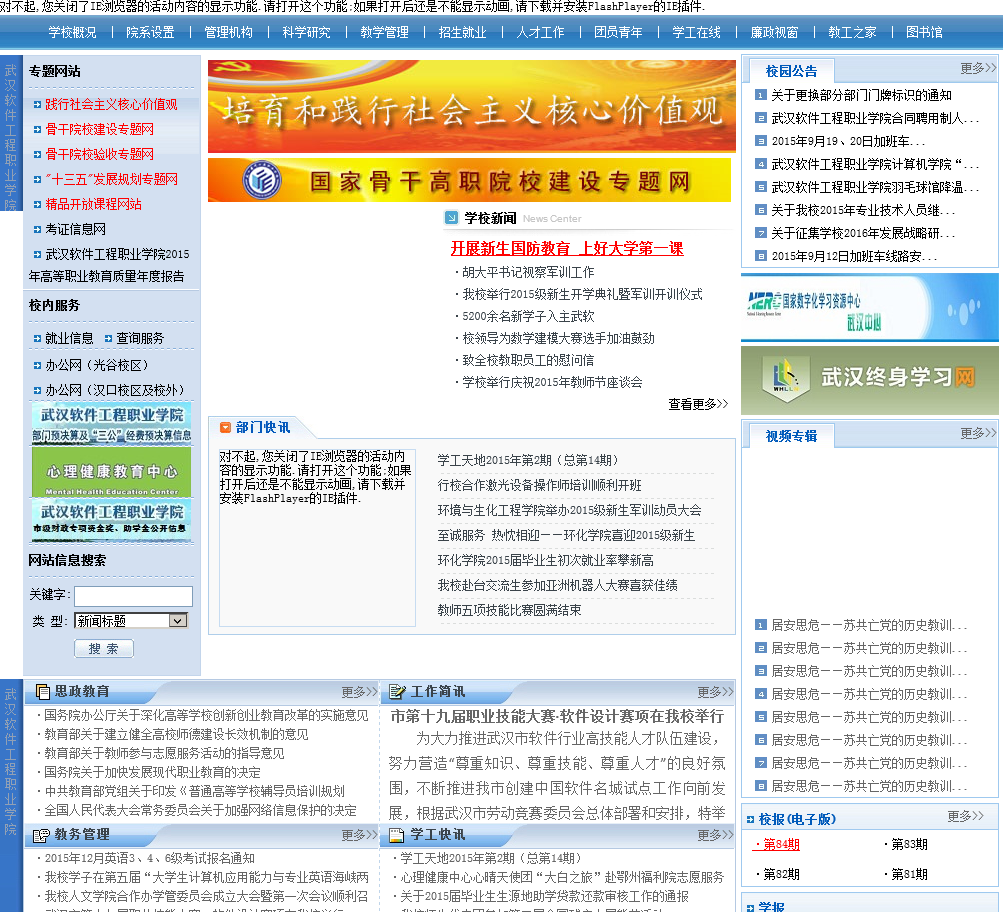Open the 院系设置 navigation menu
This screenshot has height=912, width=1003.
(150, 32)
